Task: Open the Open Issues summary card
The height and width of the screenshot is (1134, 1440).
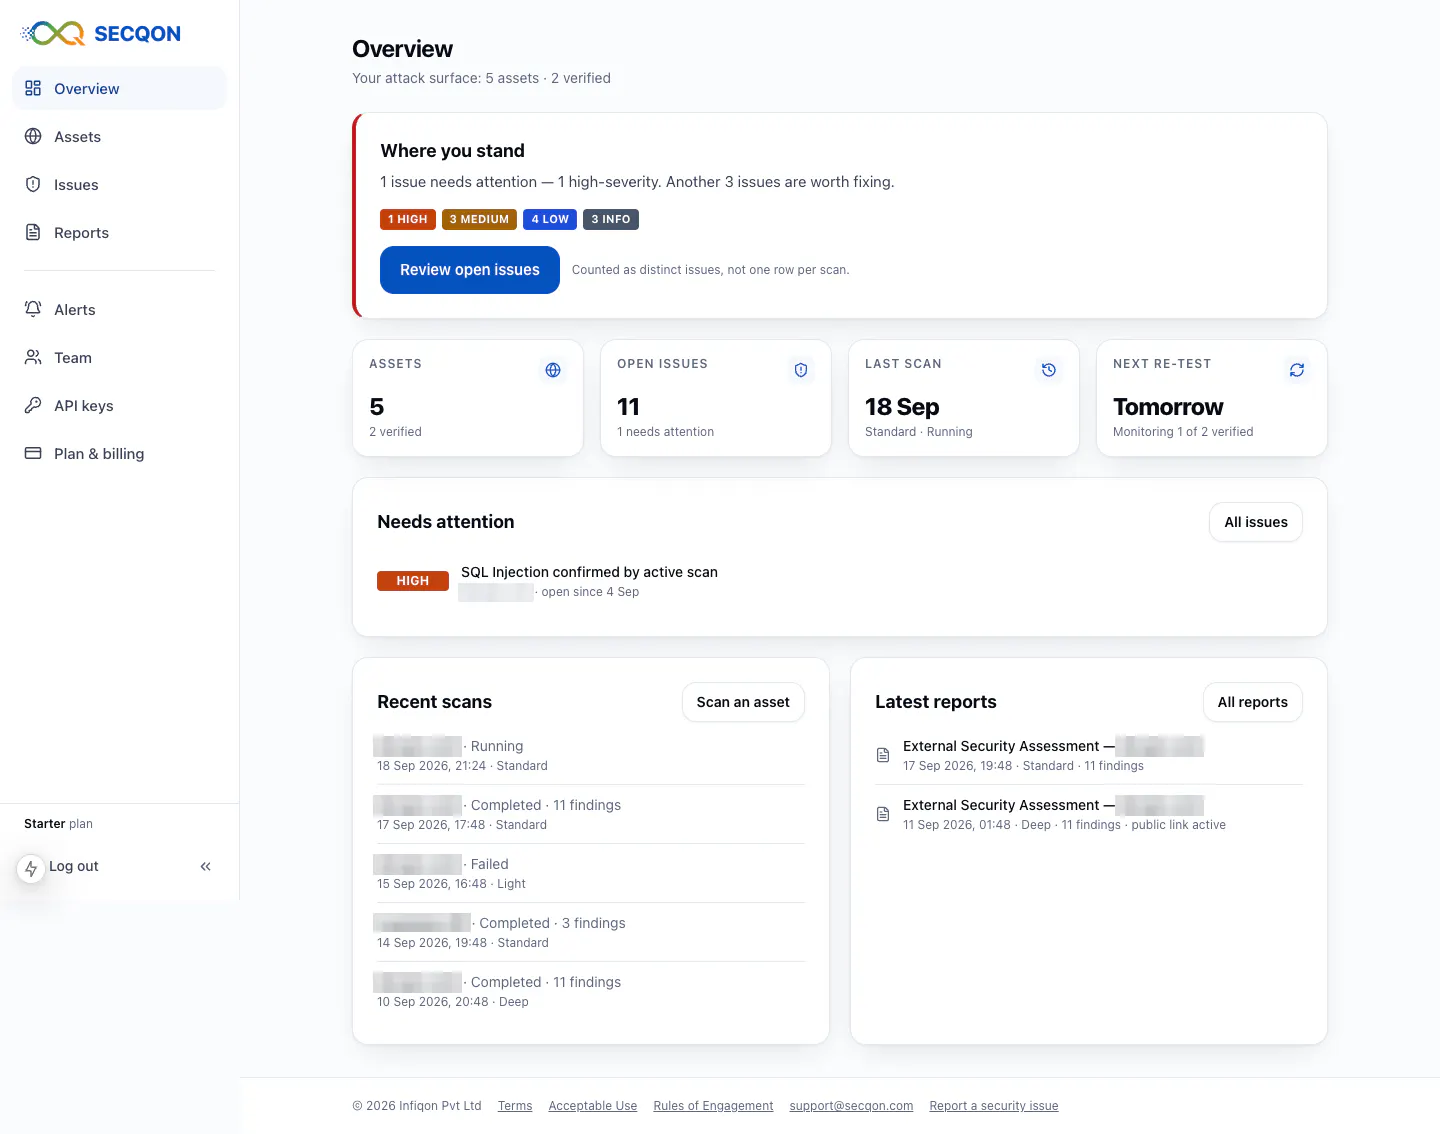Action: tap(716, 398)
